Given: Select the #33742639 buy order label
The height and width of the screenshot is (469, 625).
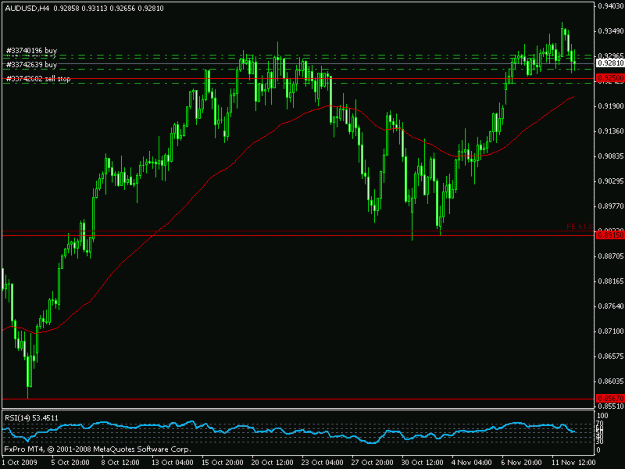Looking at the screenshot, I should coord(31,65).
